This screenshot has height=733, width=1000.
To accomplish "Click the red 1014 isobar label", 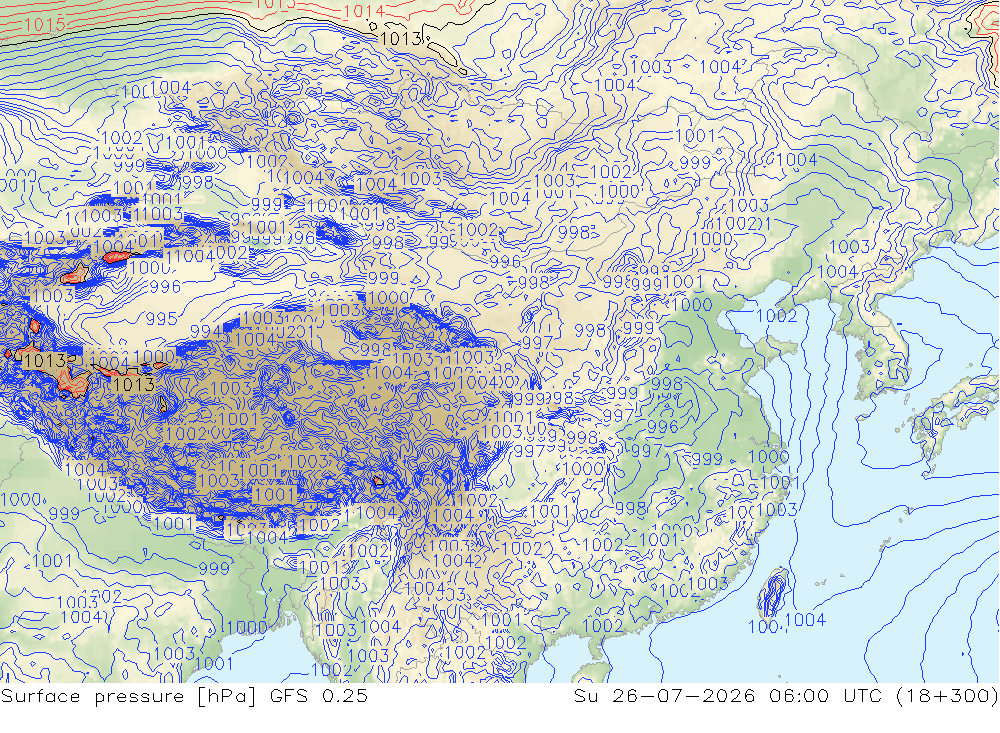I will click(x=364, y=11).
